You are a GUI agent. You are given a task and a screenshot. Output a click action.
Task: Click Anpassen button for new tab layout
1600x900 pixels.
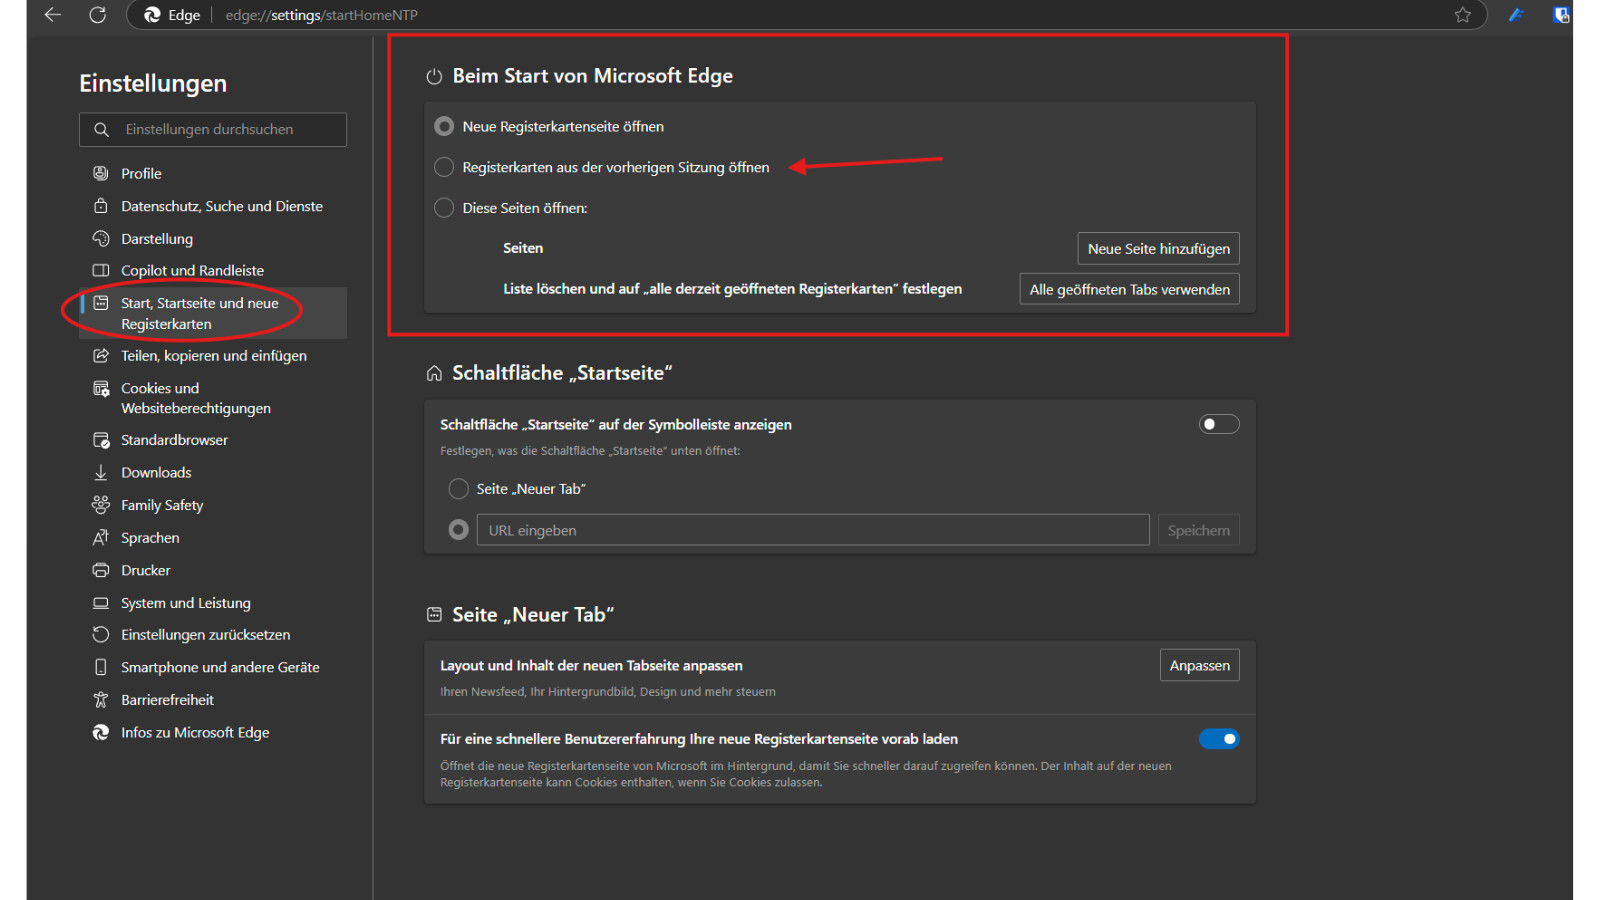[x=1199, y=666]
